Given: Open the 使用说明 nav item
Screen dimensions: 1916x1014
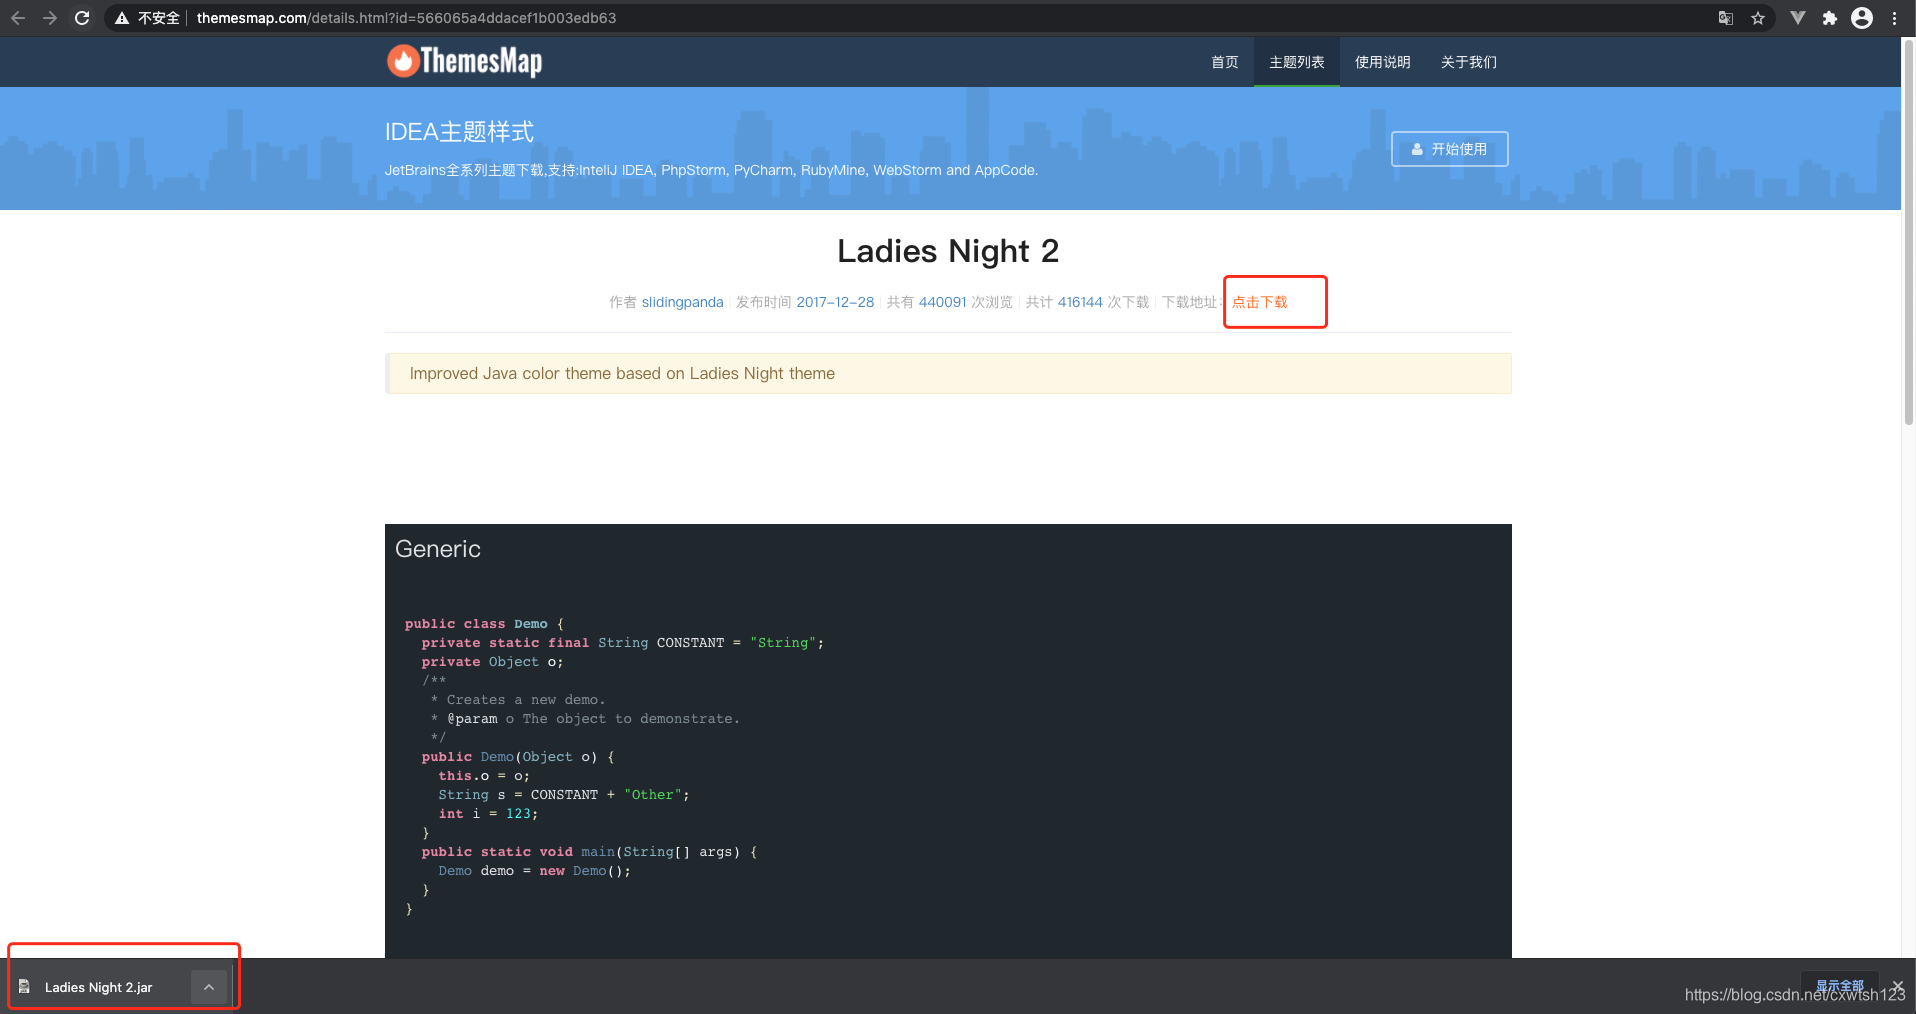Looking at the screenshot, I should coord(1383,62).
